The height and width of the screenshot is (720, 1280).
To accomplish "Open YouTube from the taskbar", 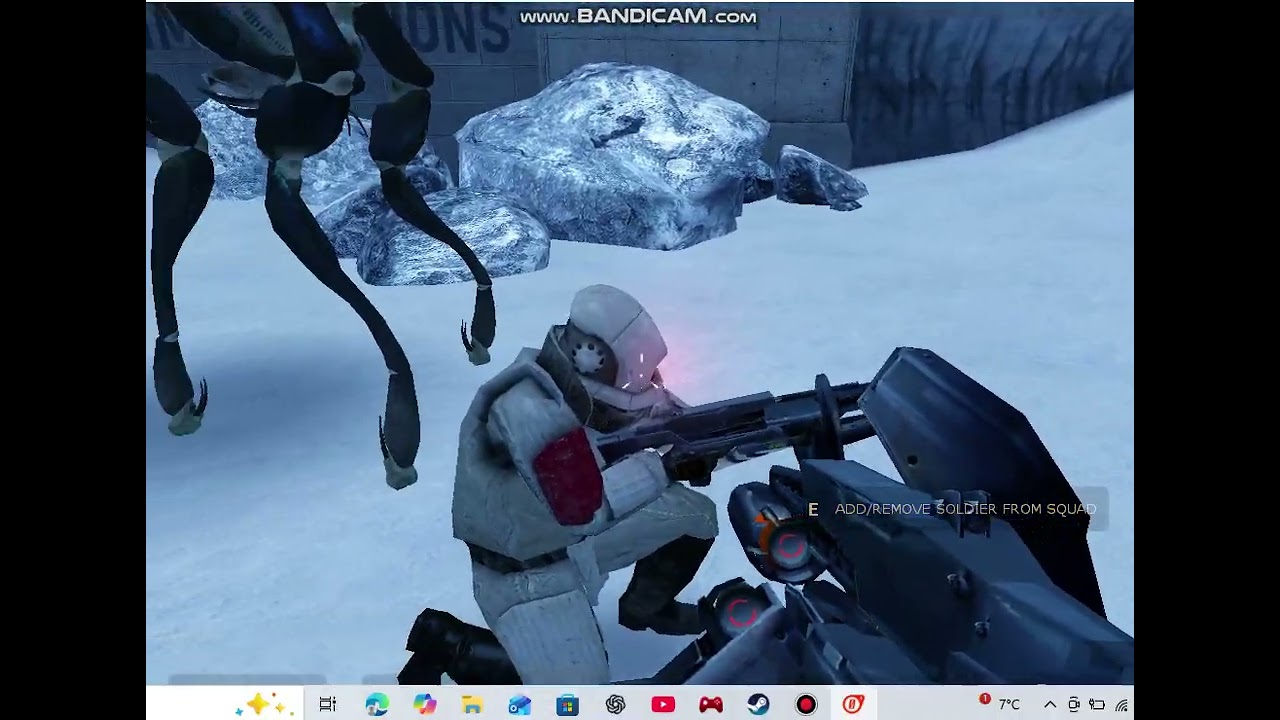I will 663,704.
